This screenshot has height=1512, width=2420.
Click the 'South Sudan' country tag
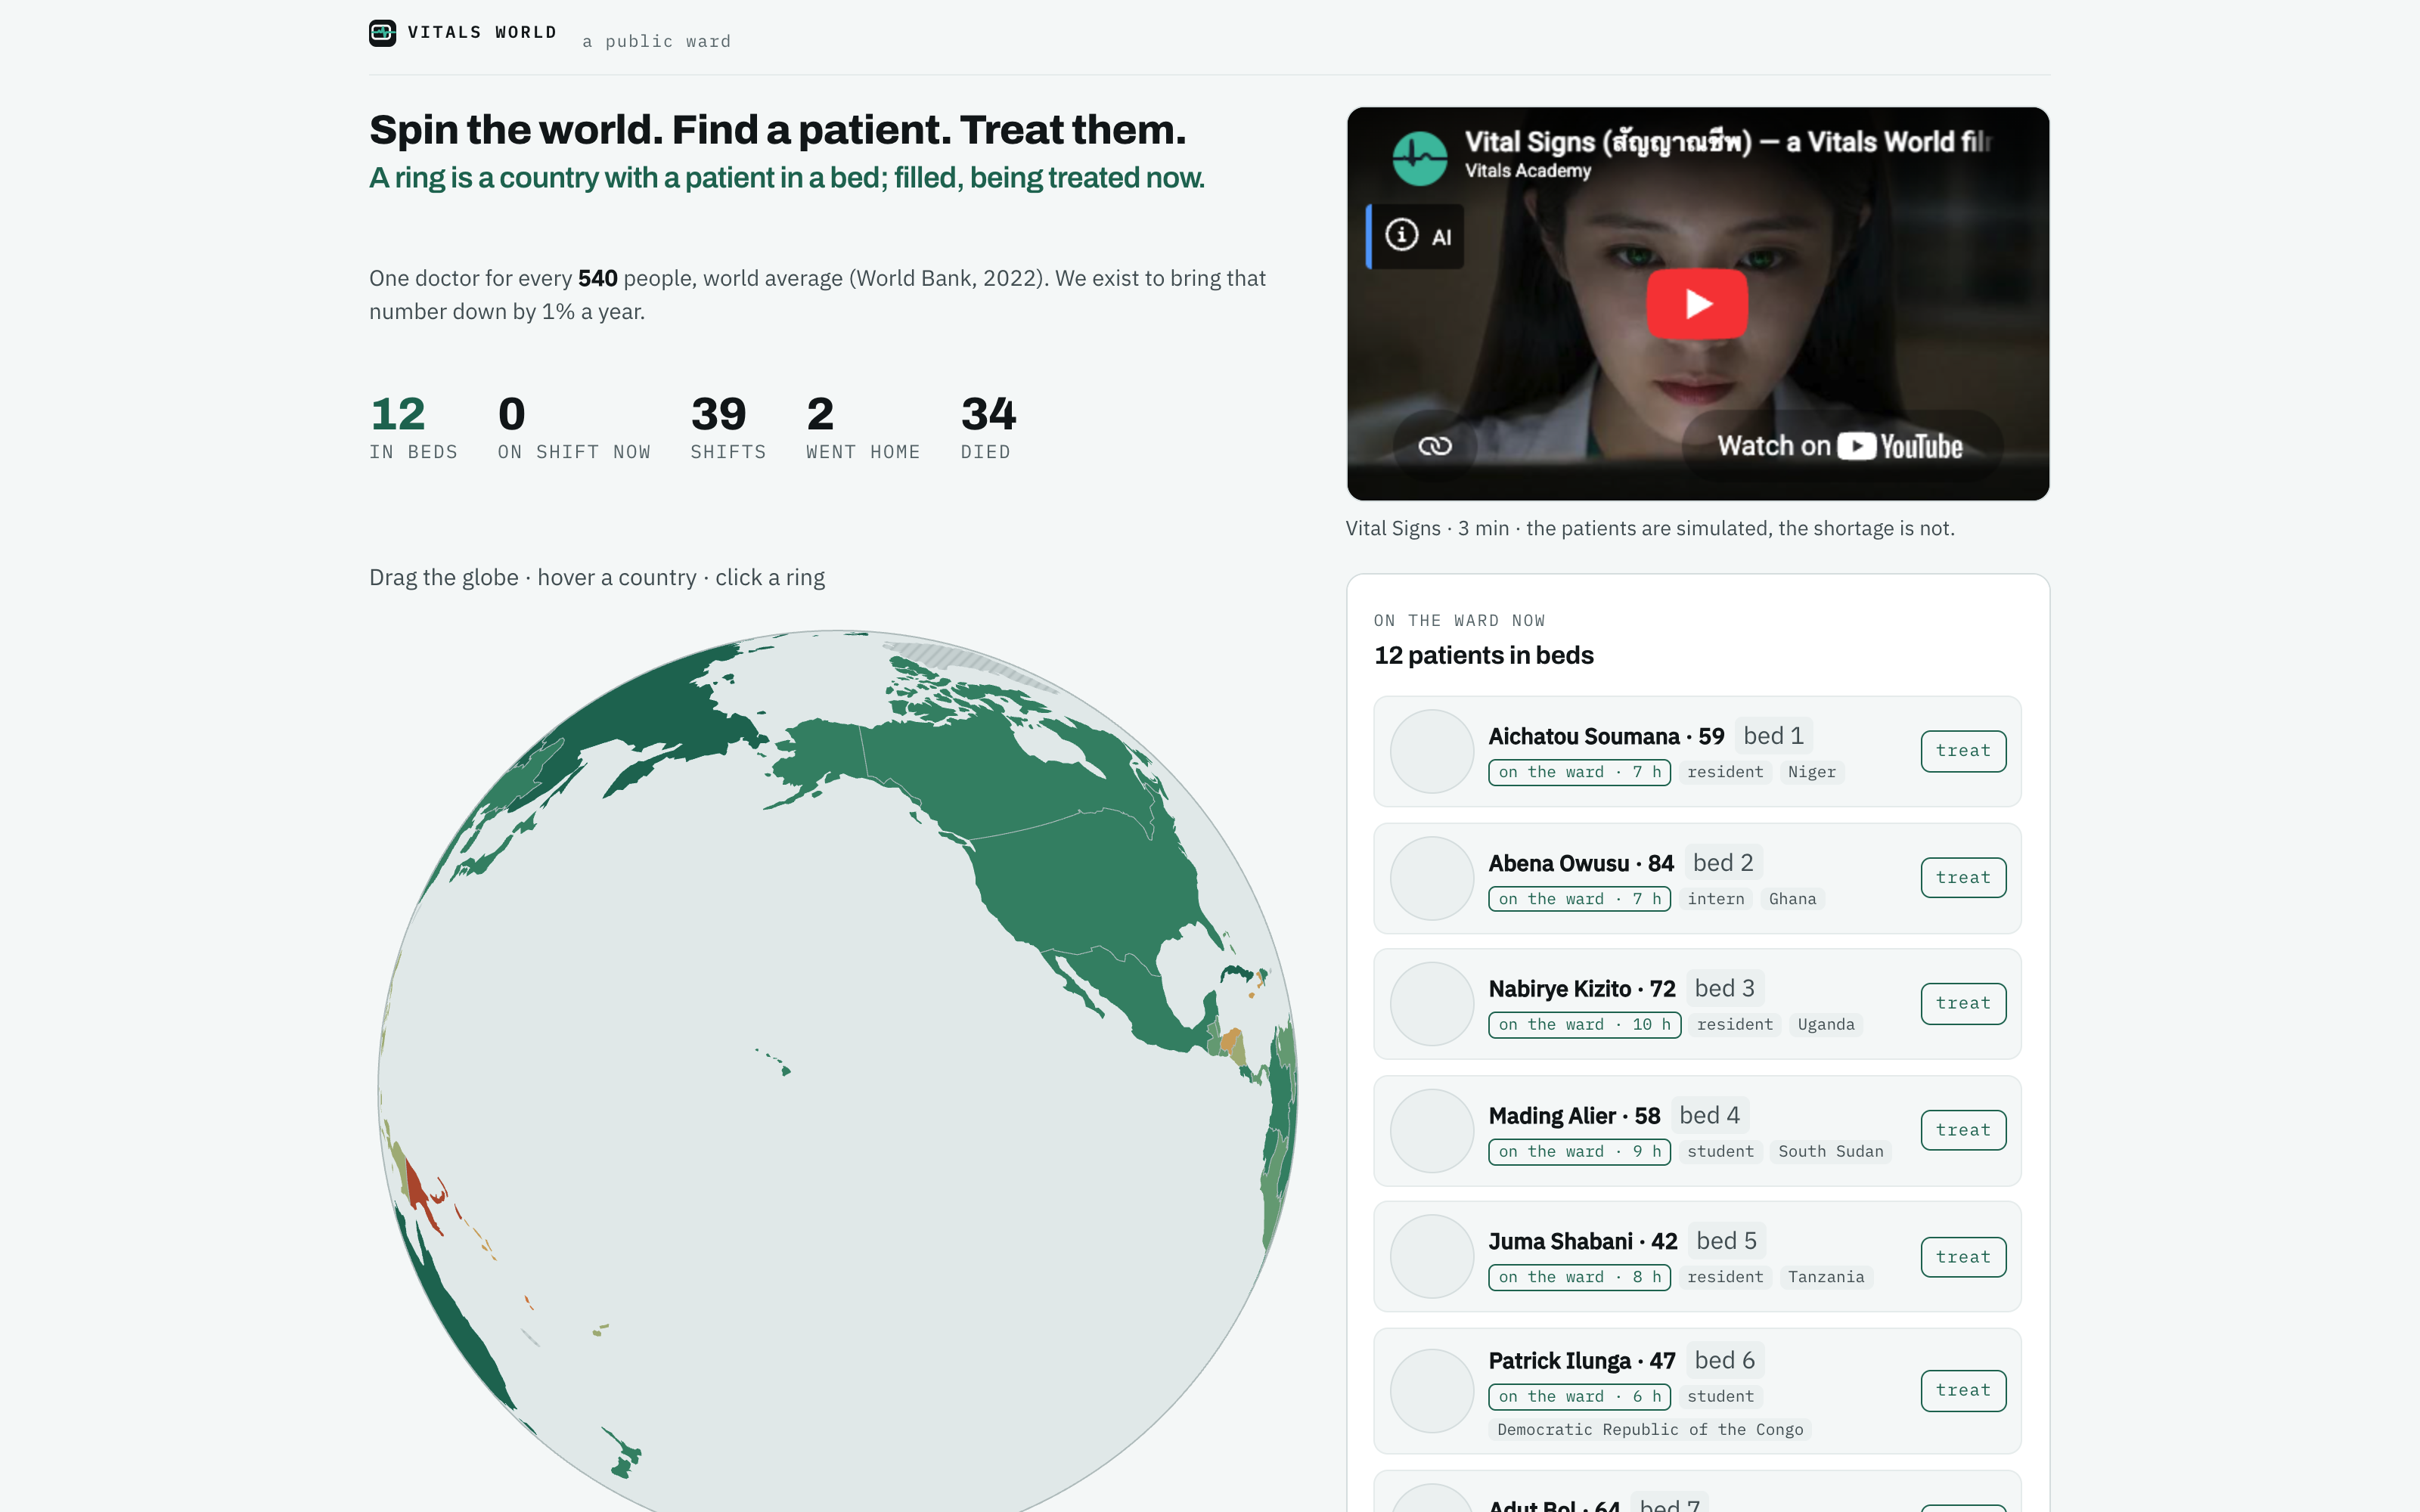pyautogui.click(x=1830, y=1152)
